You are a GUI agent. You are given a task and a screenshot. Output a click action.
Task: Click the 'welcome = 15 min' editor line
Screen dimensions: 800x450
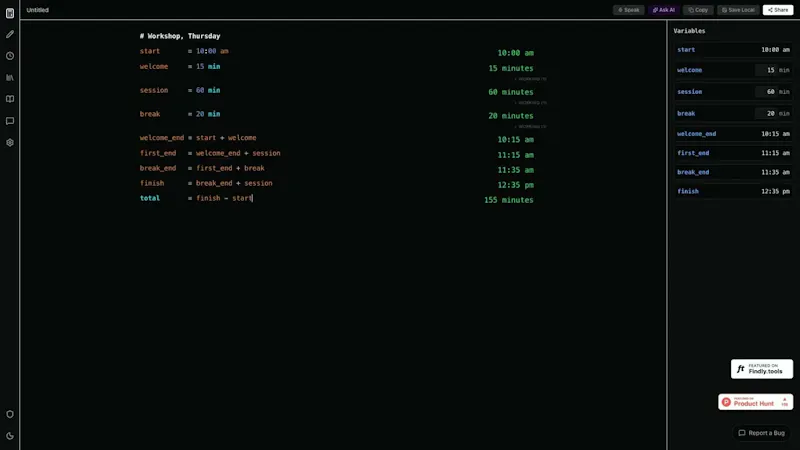(180, 66)
